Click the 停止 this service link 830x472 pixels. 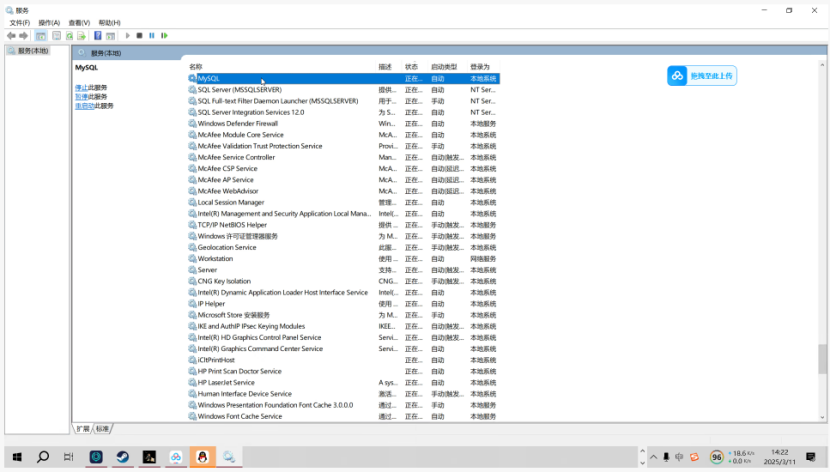(x=81, y=87)
